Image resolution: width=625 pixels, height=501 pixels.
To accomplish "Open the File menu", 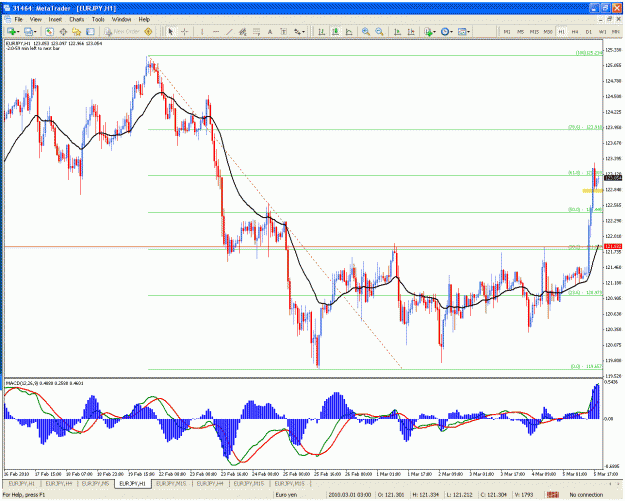I will tap(19, 19).
